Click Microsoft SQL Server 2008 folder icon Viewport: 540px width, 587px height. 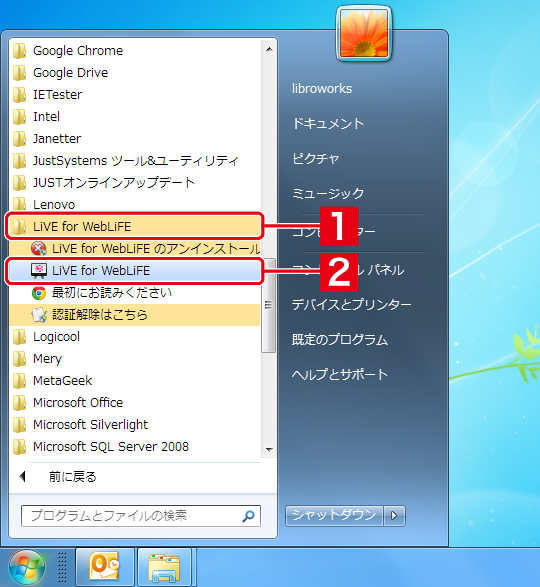pos(19,447)
